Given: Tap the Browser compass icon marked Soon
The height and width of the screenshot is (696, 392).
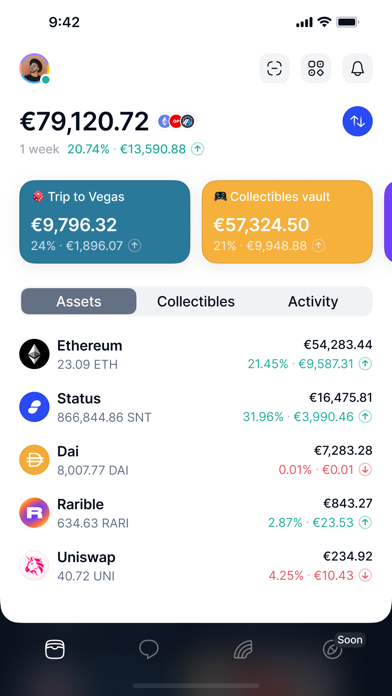Looking at the screenshot, I should point(333,650).
